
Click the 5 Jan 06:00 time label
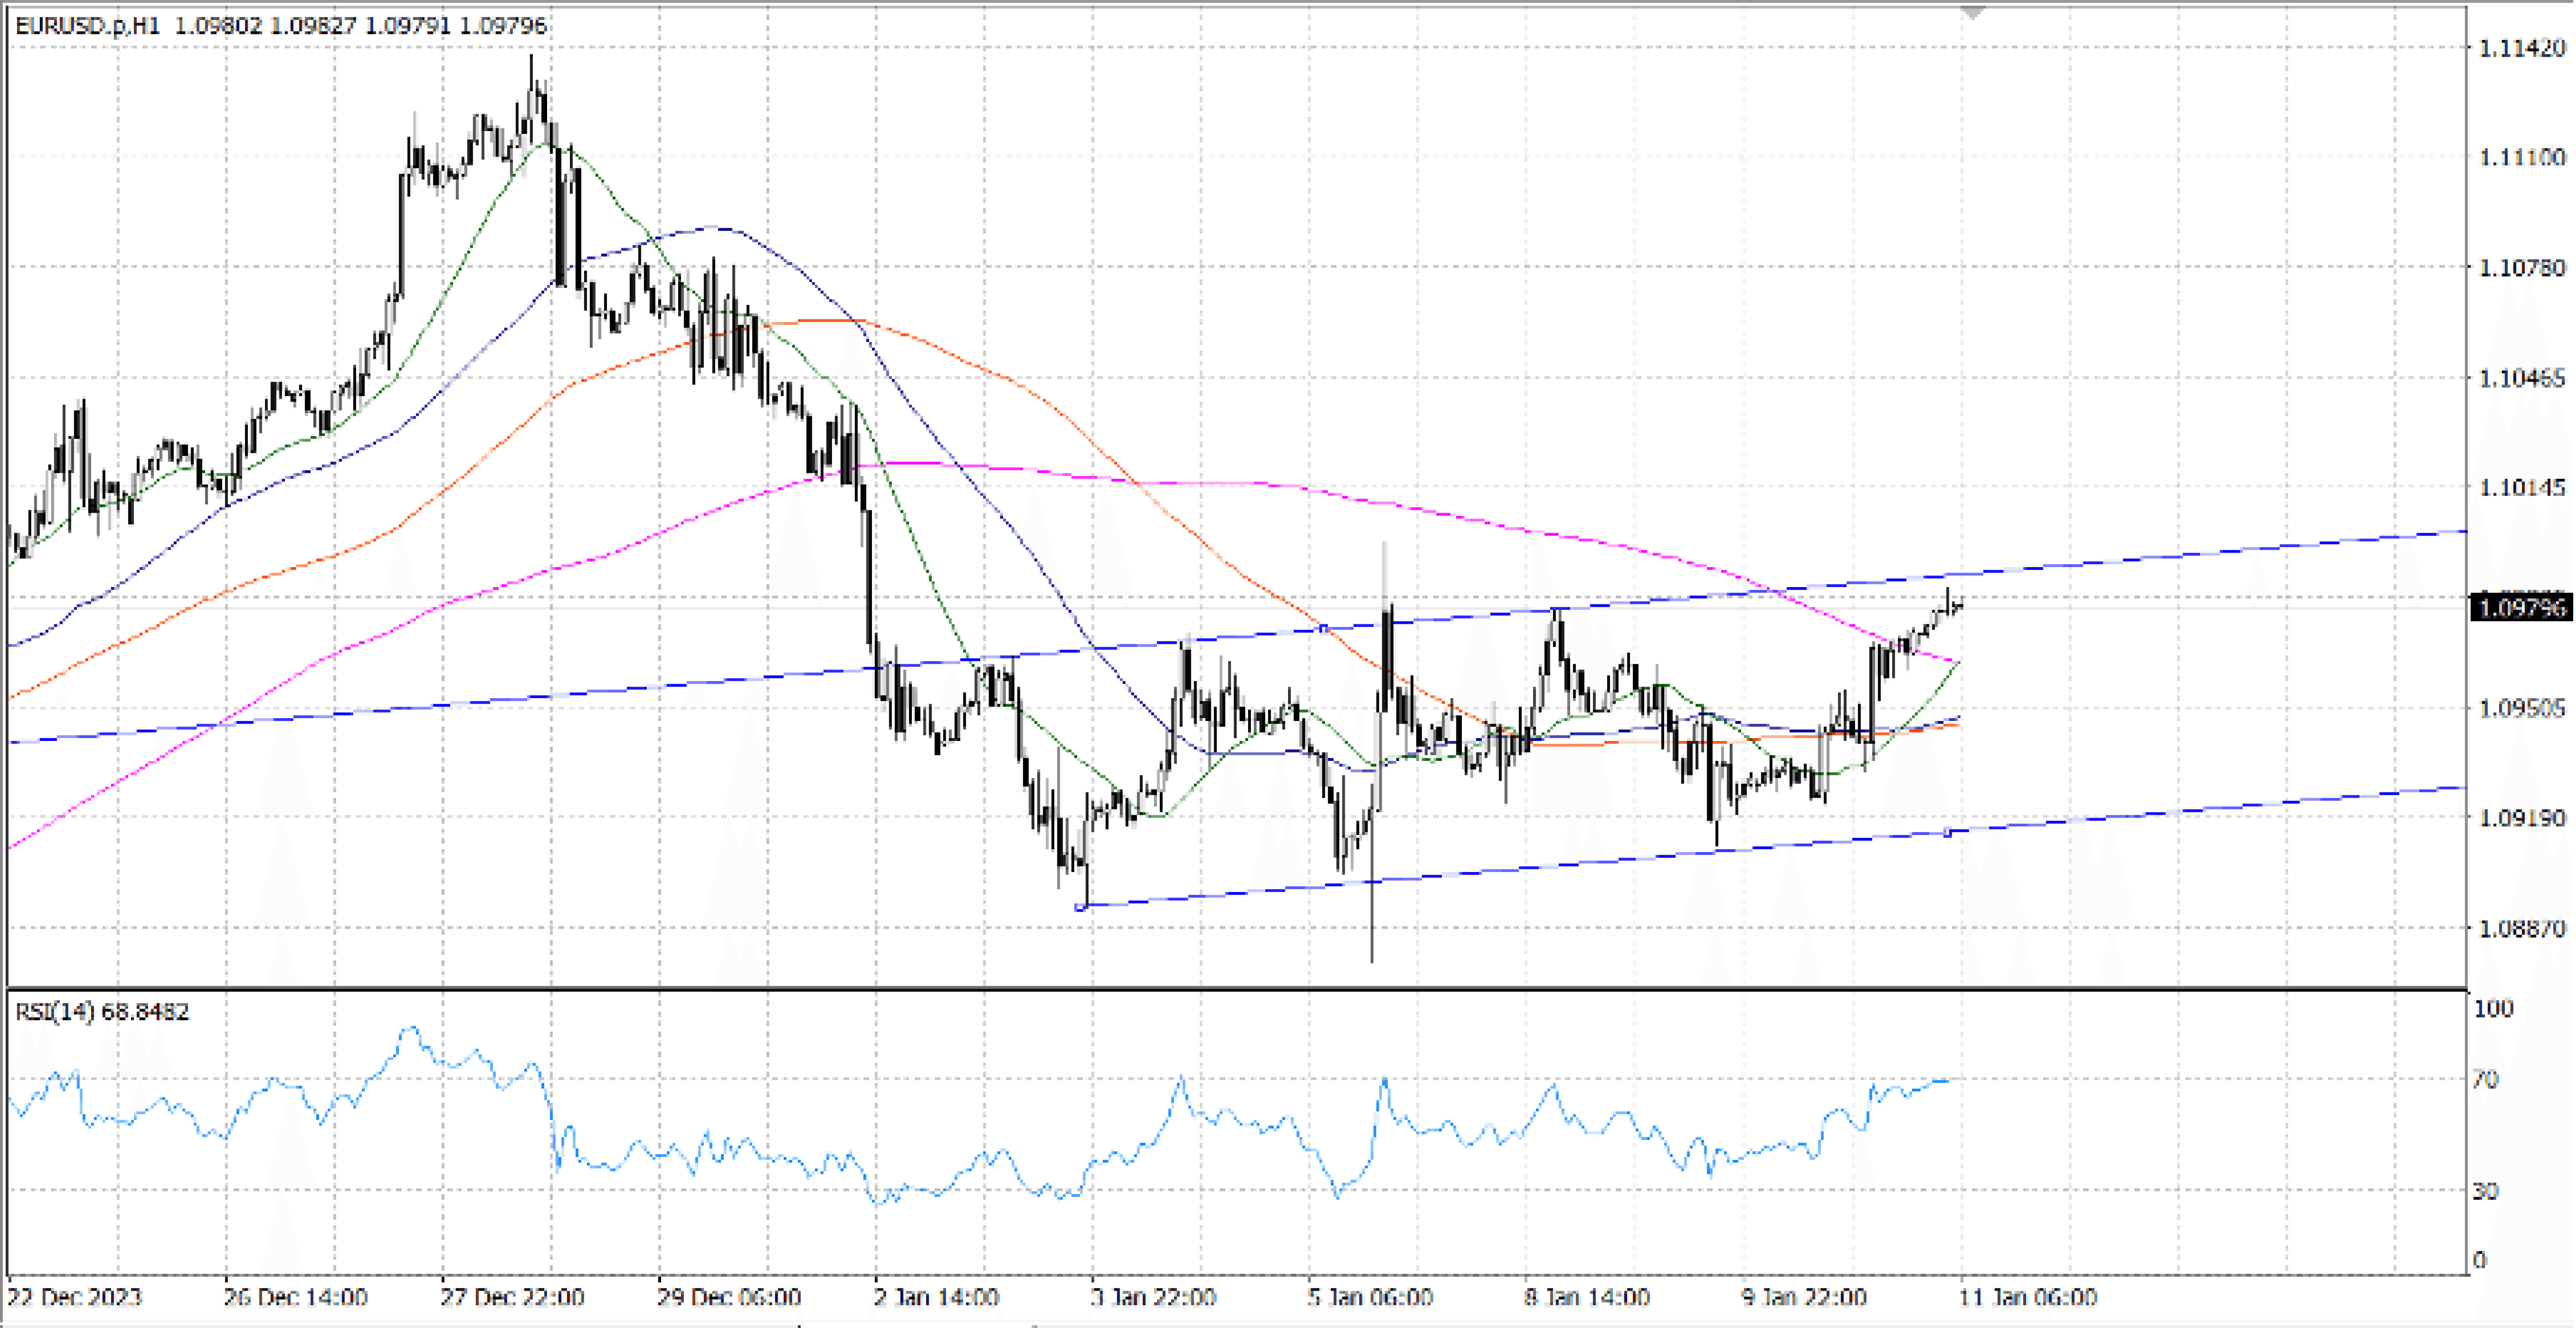coord(1370,1298)
